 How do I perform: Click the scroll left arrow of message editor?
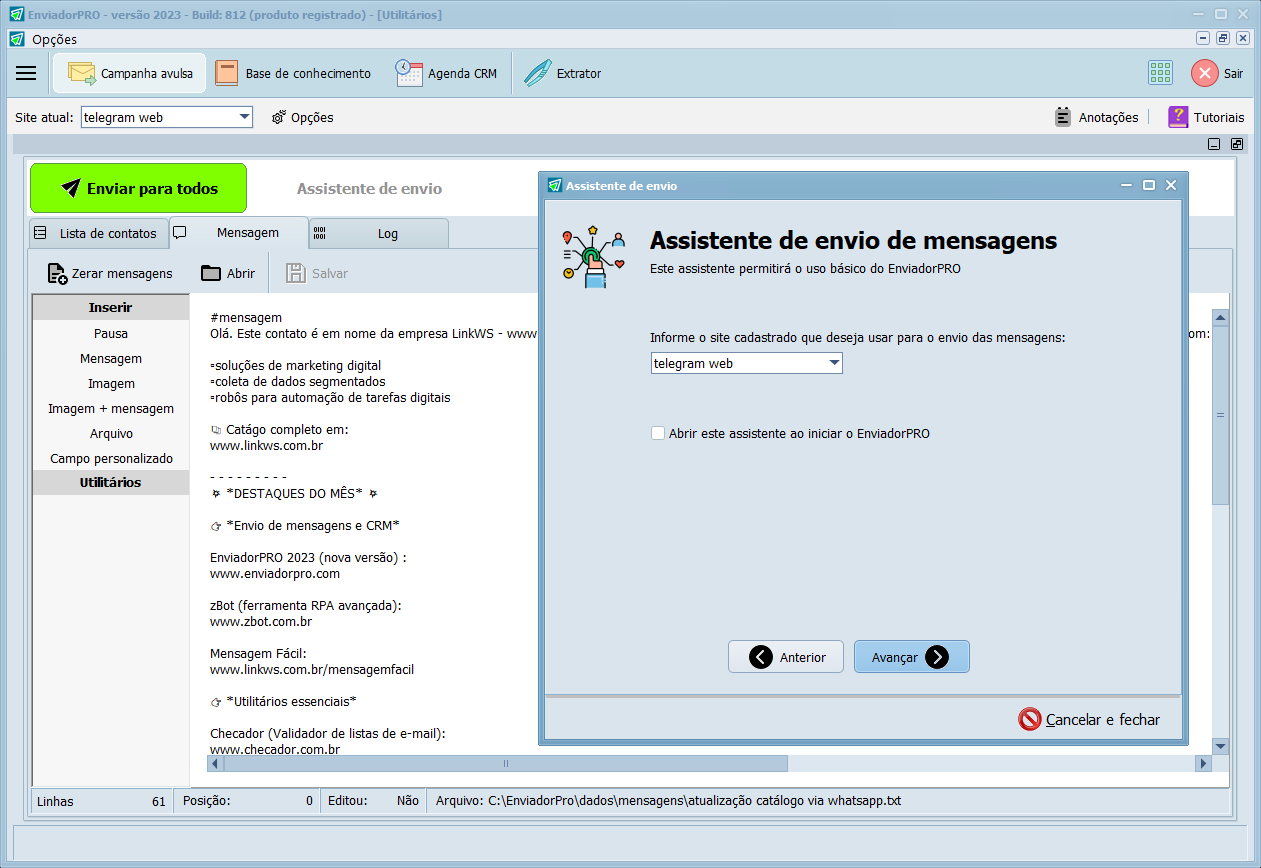tap(215, 763)
